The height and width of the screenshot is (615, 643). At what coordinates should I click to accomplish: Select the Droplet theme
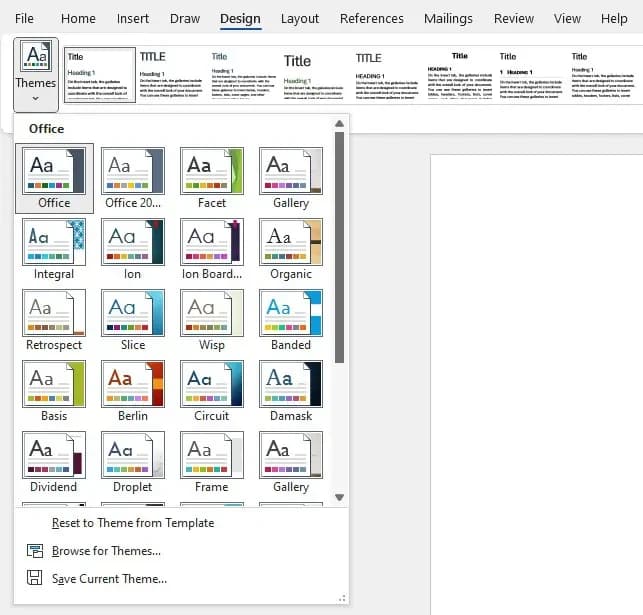(133, 462)
